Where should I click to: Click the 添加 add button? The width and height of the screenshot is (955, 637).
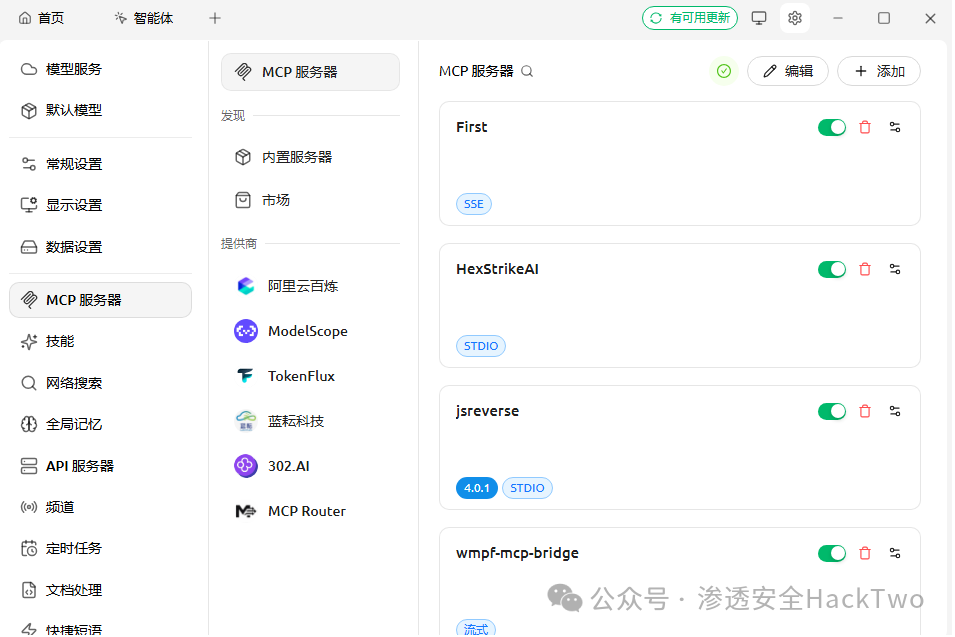pos(879,71)
